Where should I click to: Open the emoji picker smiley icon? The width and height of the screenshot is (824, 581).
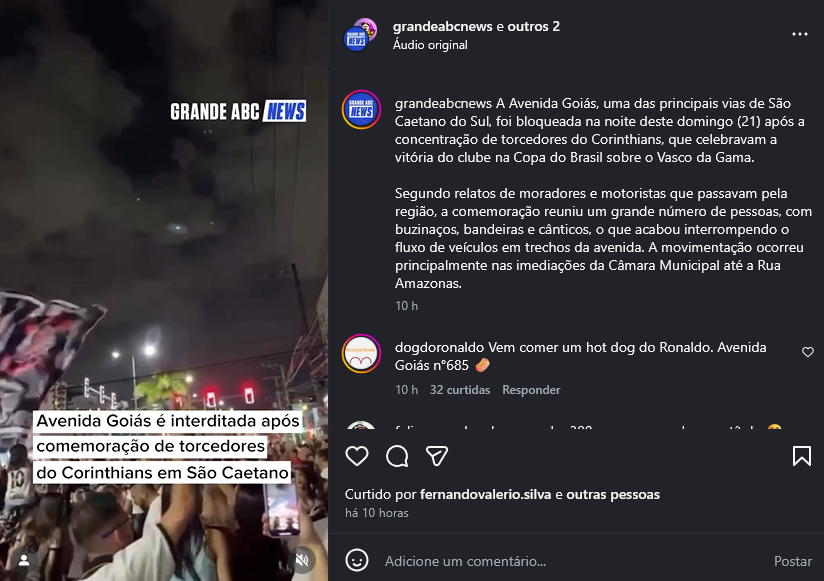point(357,560)
